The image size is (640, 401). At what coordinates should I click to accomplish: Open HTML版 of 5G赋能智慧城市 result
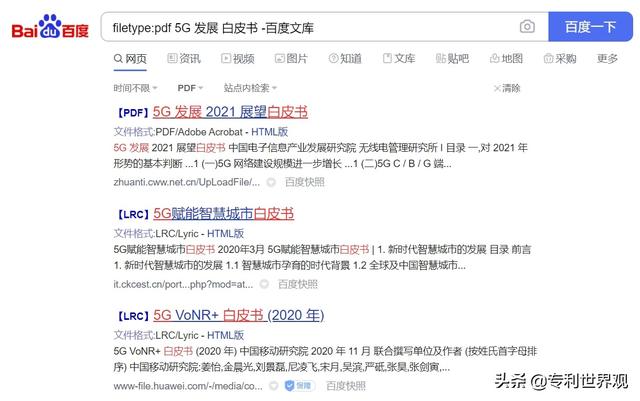click(226, 234)
